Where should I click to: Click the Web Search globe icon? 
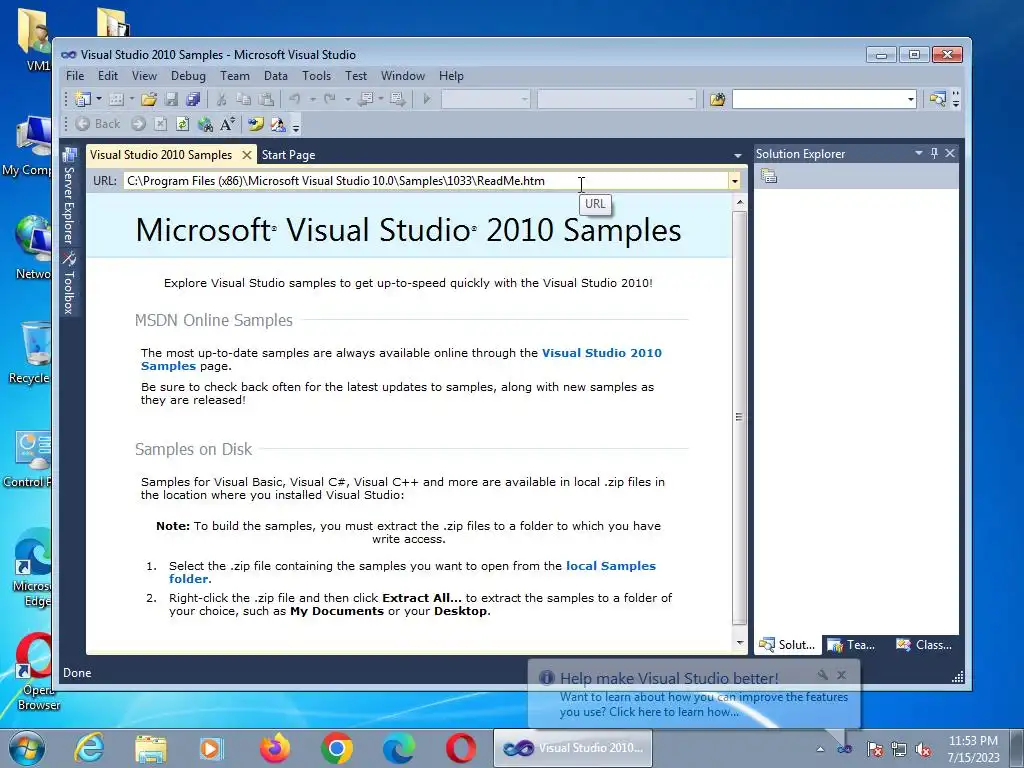205,124
